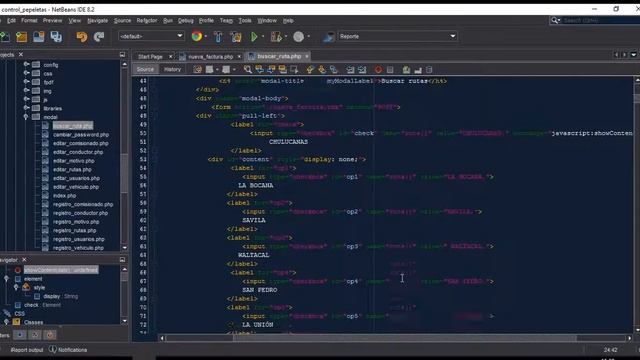Screen dimensions: 640x360
Task: Click the Clean and Build icon
Action: pos(236,37)
